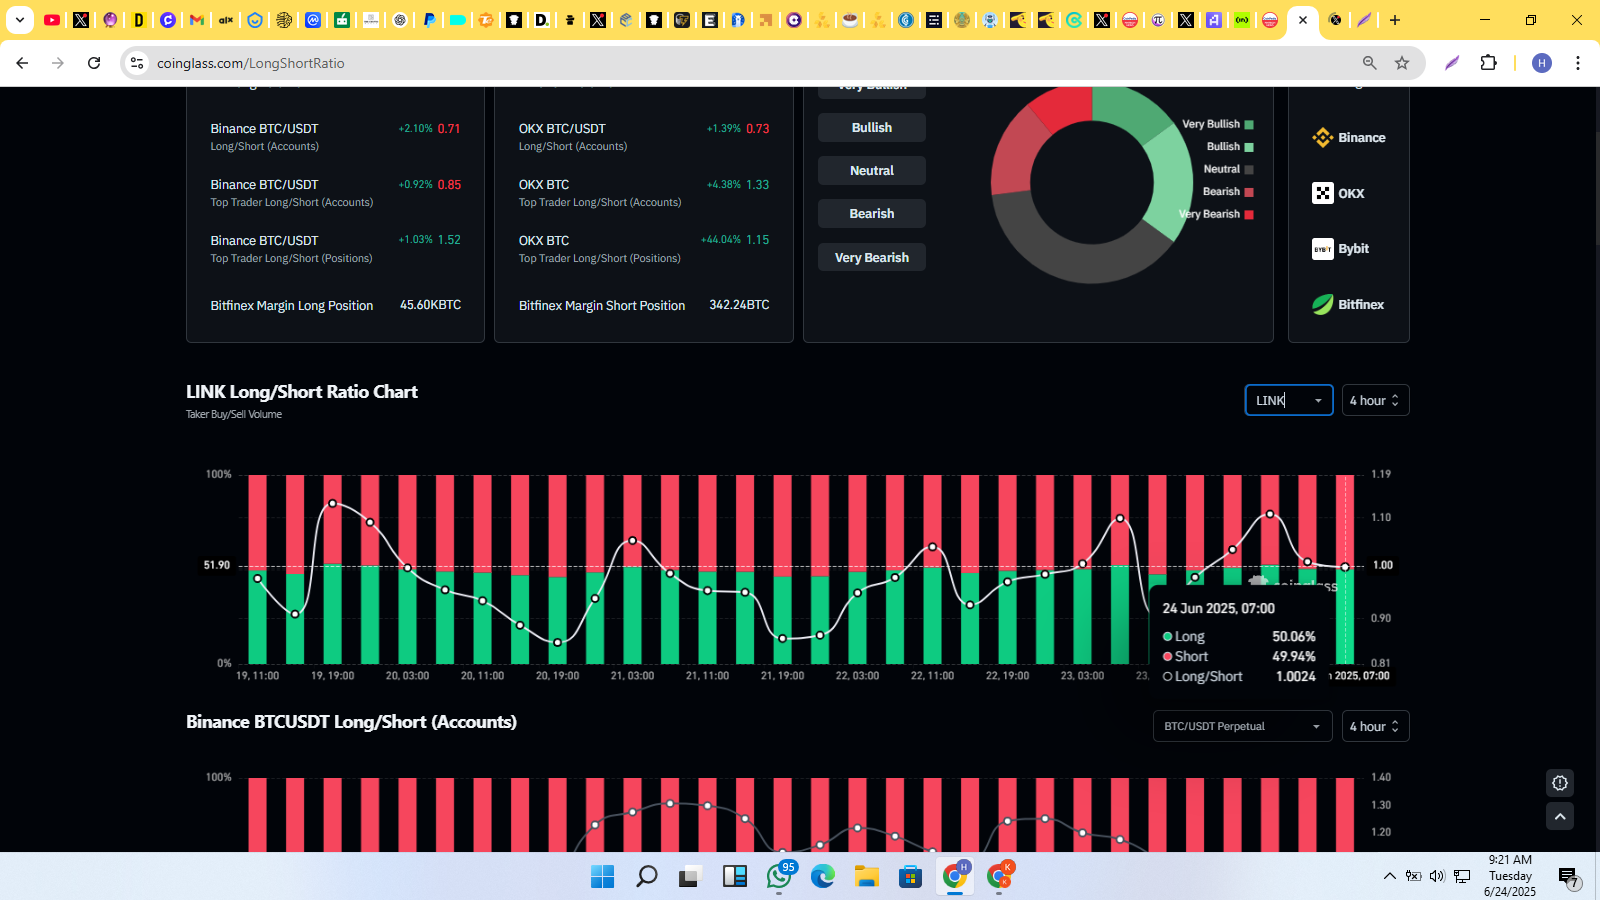The height and width of the screenshot is (900, 1600).
Task: Toggle the Bullish legend entry
Action: coord(1230,147)
